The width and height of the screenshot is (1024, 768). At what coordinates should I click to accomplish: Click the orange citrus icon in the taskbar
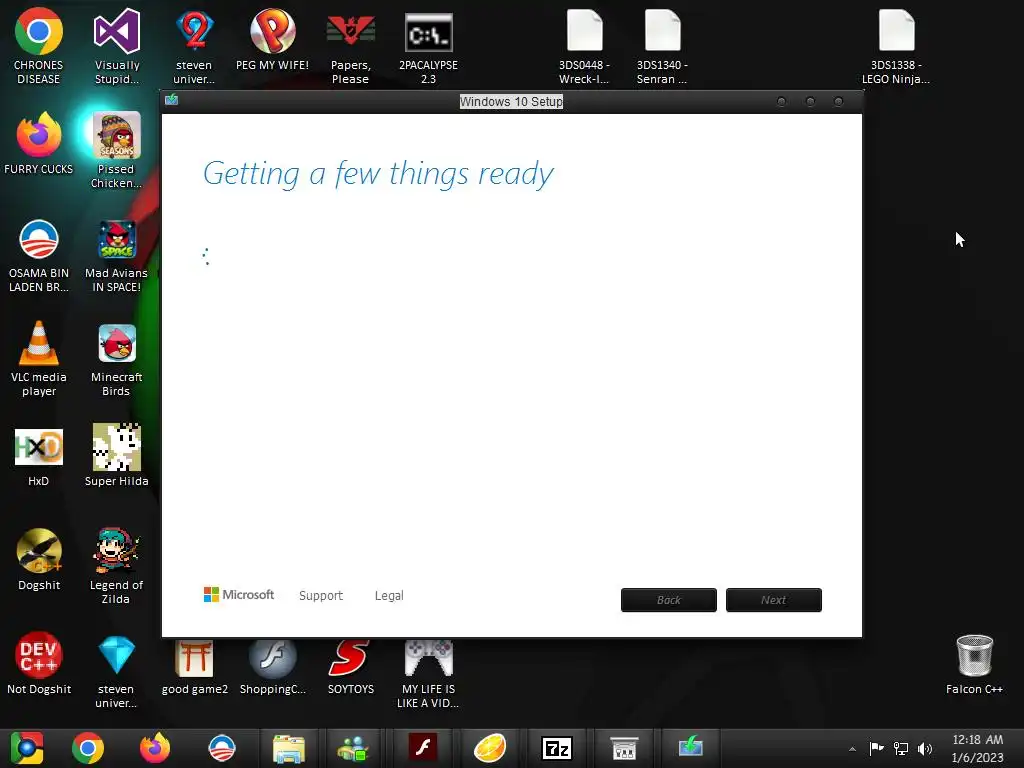click(x=490, y=748)
